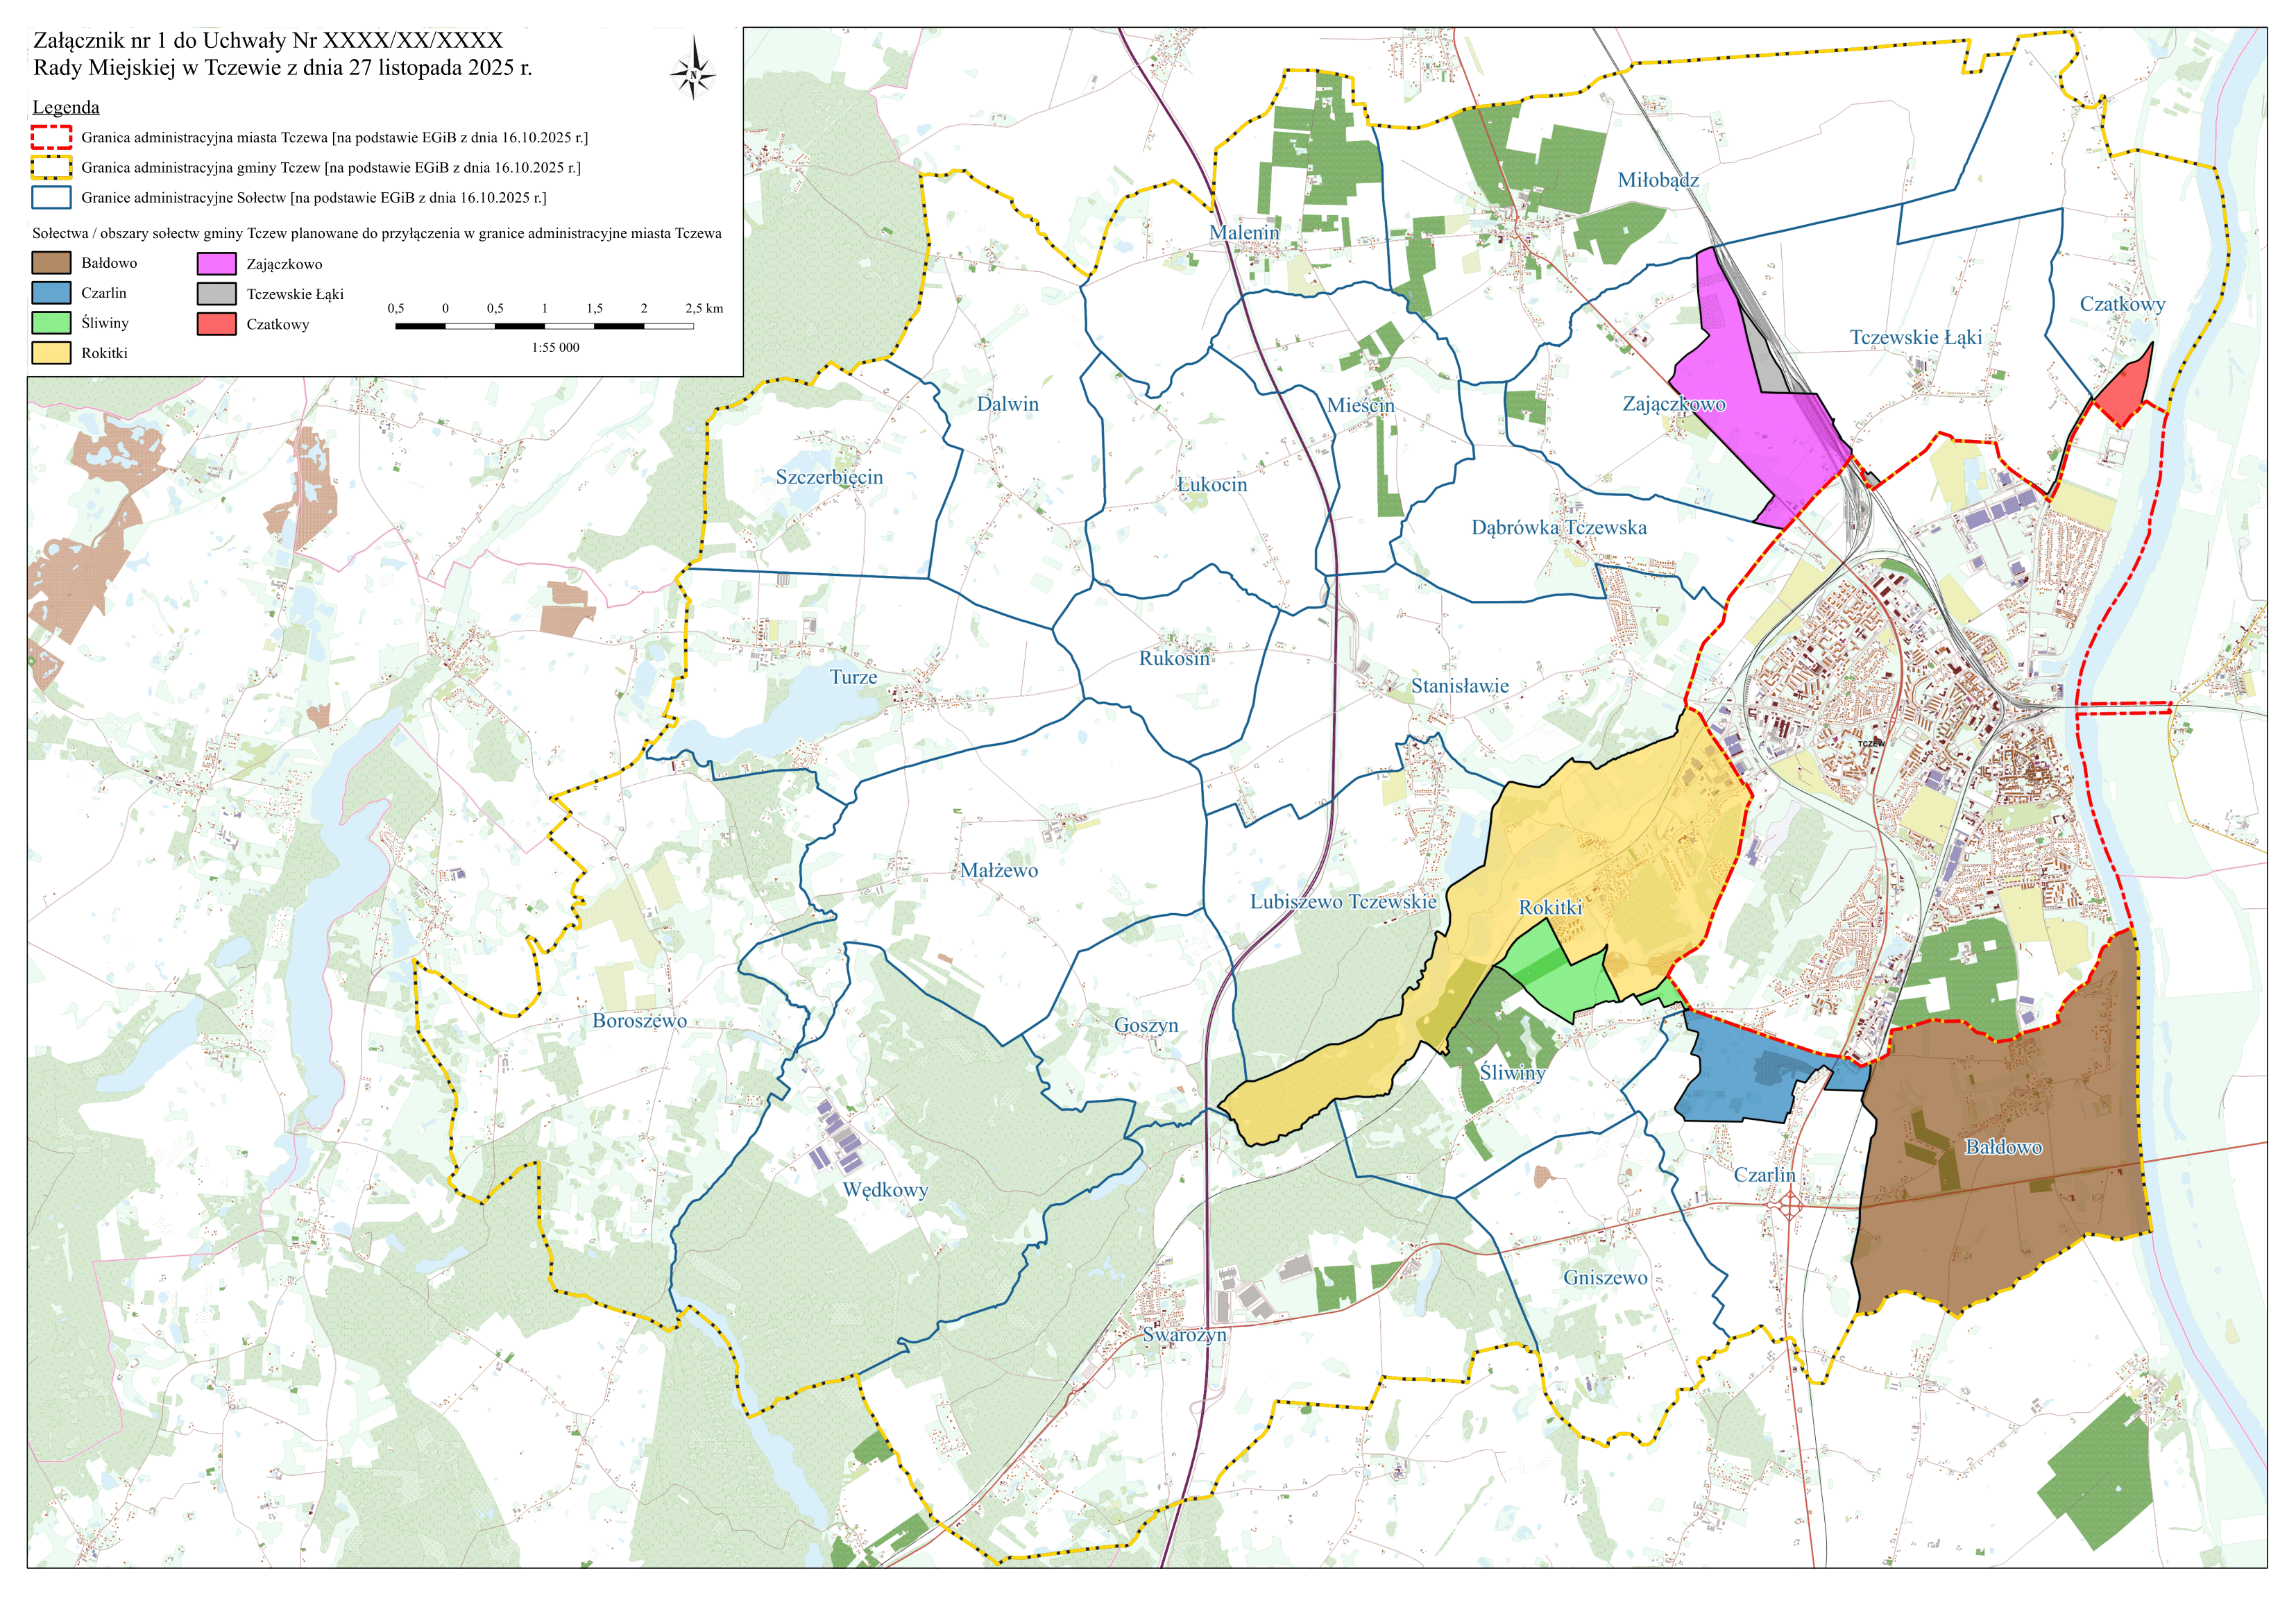The image size is (2296, 1623).
Task: Click the Legenda heading
Action: [x=66, y=107]
